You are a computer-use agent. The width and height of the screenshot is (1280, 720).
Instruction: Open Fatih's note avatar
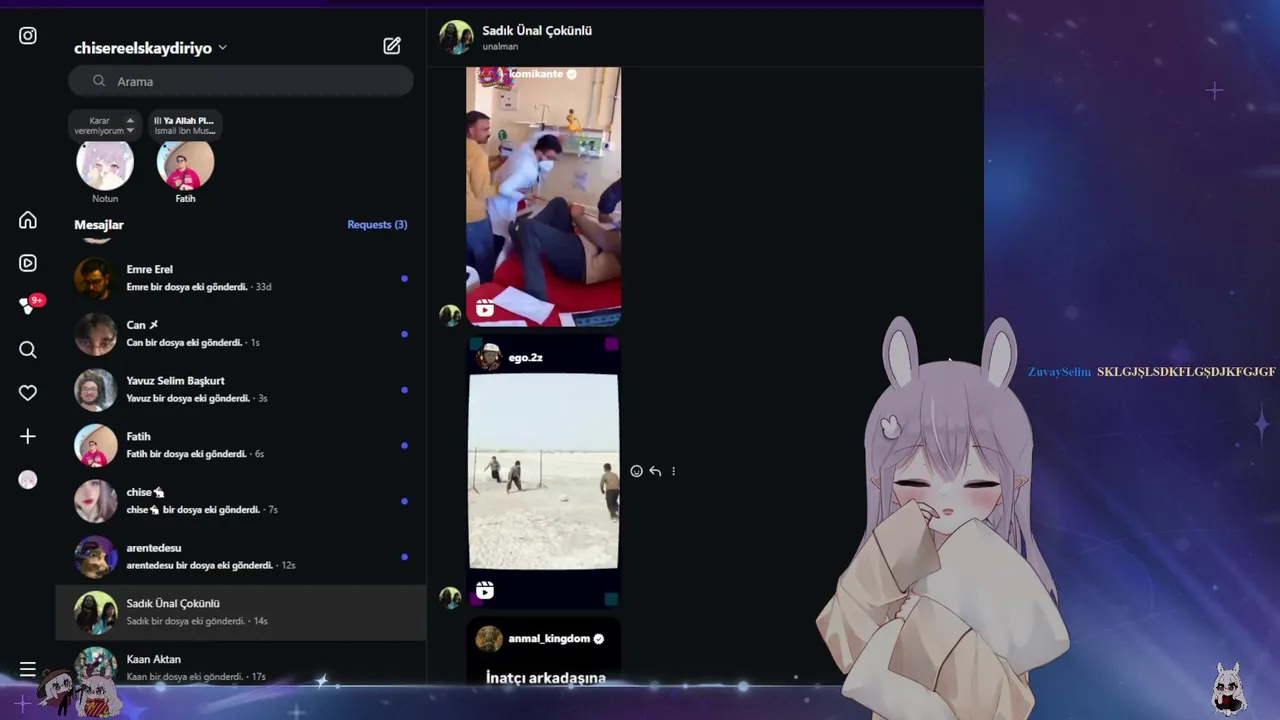(x=185, y=165)
